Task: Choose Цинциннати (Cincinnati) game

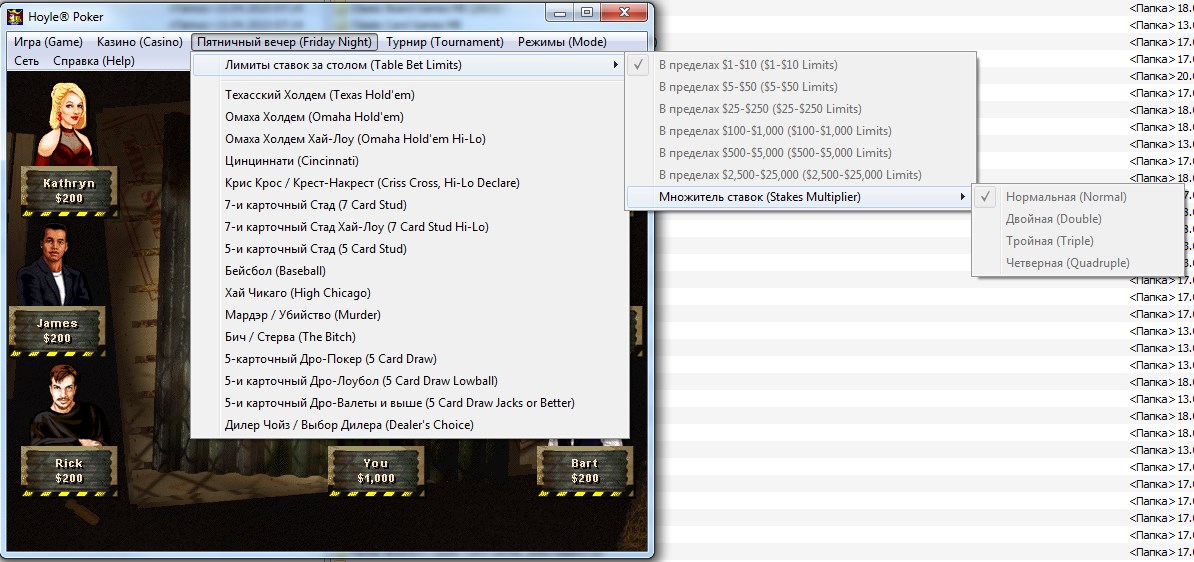Action: [x=409, y=161]
